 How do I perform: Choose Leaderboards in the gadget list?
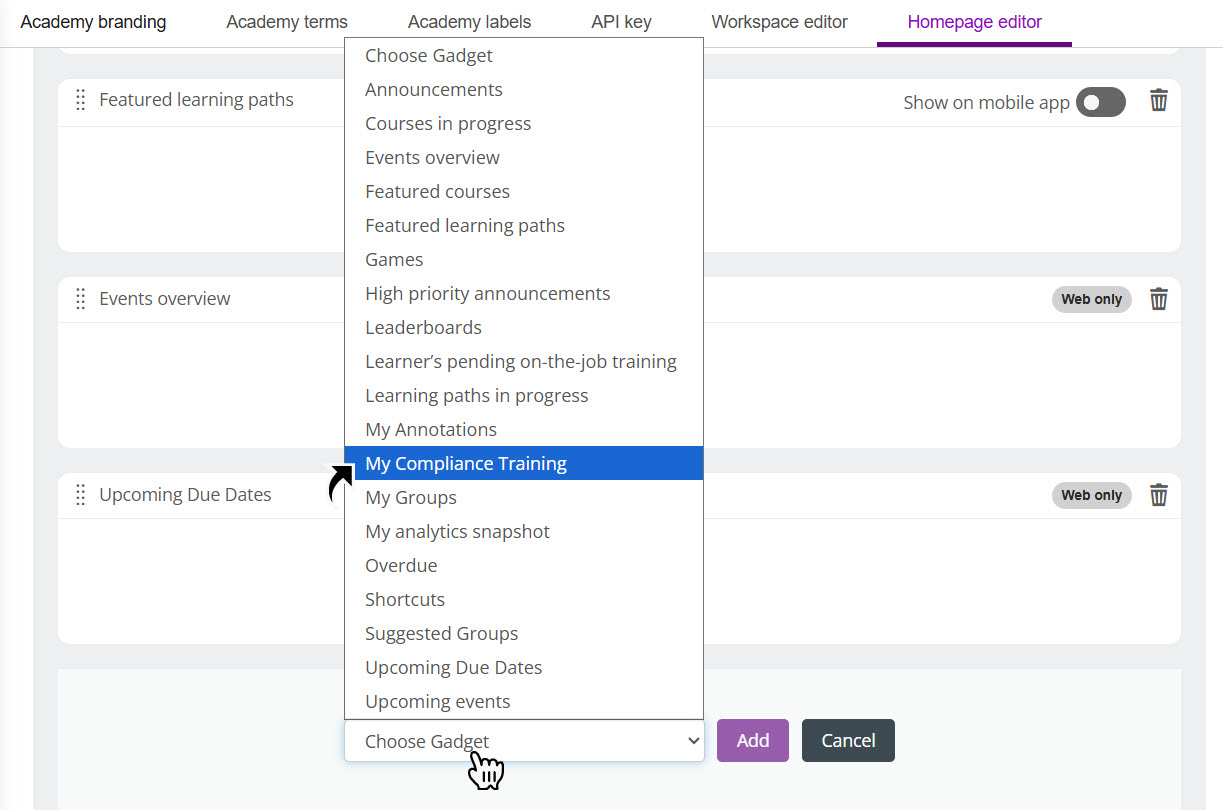click(x=423, y=327)
